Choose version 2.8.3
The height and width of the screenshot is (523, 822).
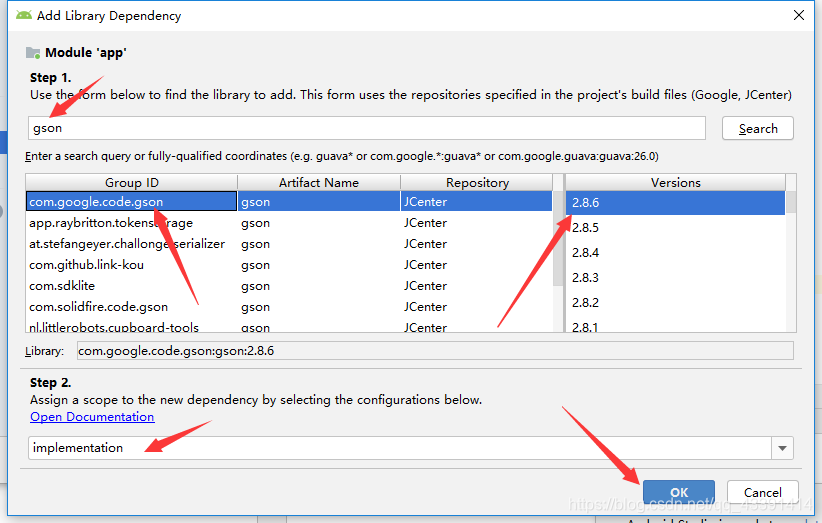(675, 278)
